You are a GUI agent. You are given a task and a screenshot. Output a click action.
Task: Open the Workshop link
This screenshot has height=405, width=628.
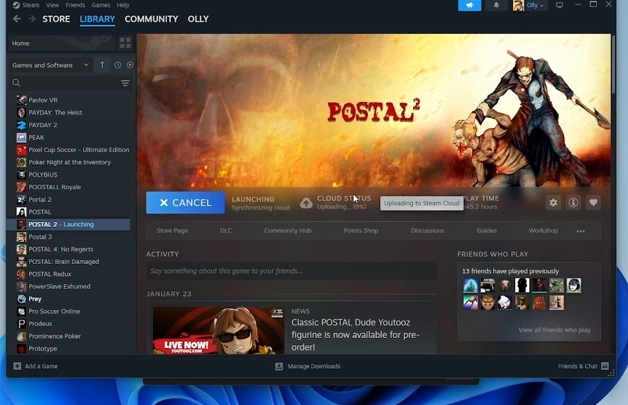(x=543, y=231)
